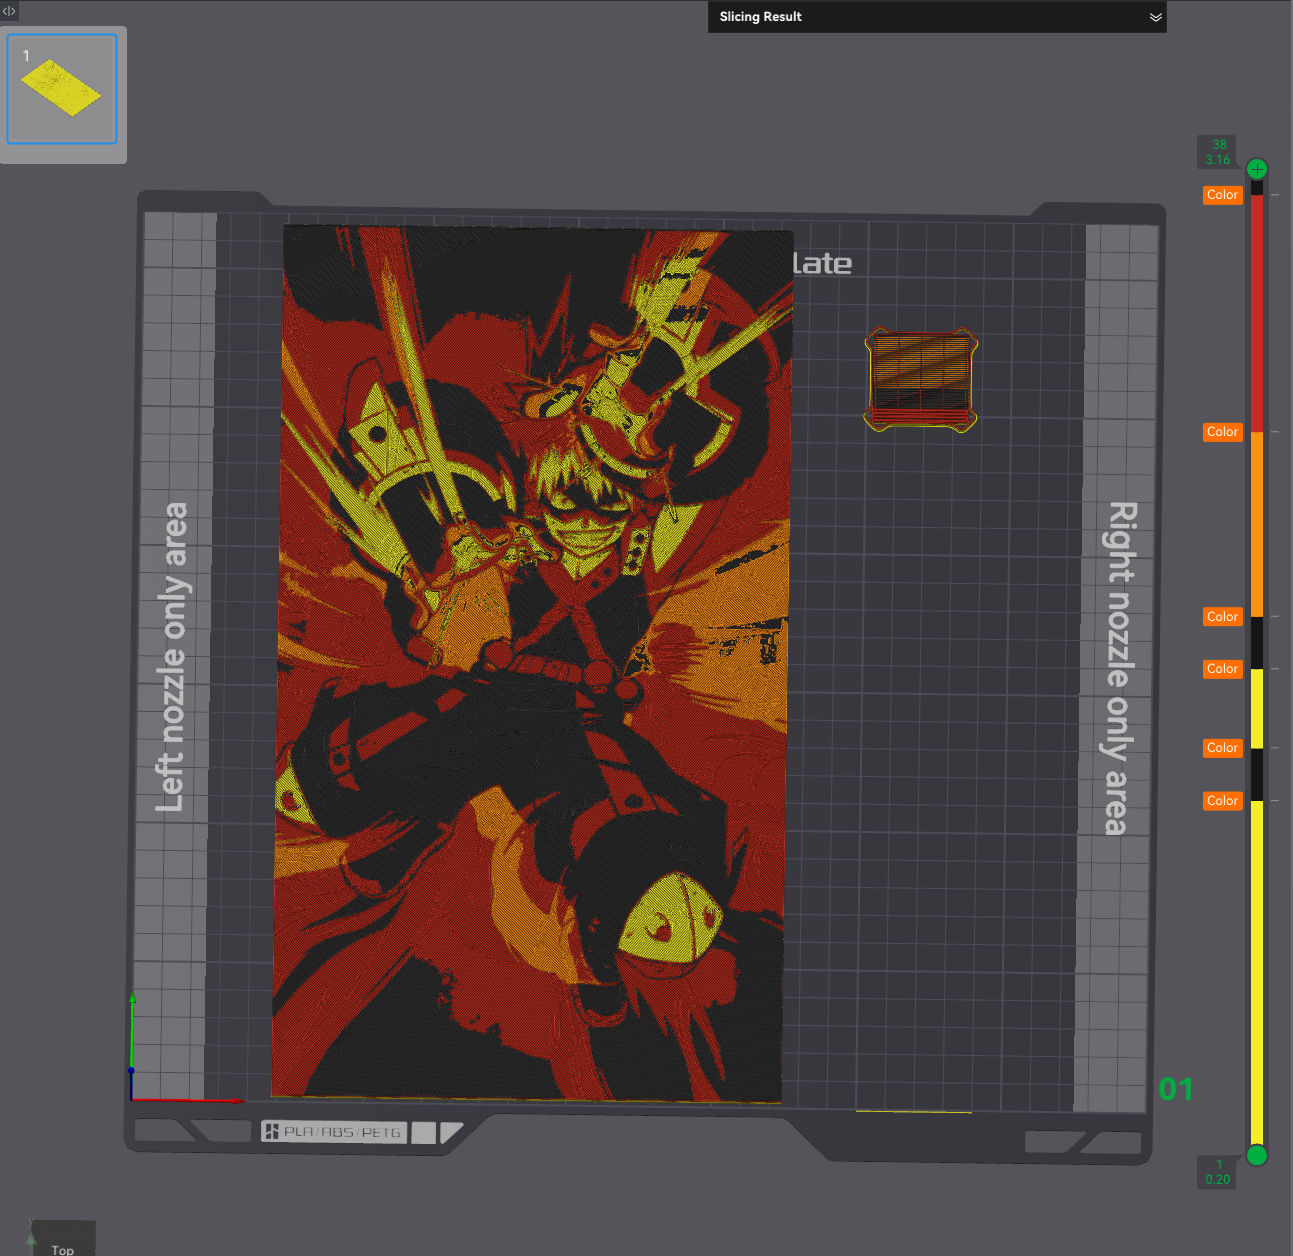Select the plate 1 thumbnail
Viewport: 1293px width, 1256px height.
pos(62,89)
